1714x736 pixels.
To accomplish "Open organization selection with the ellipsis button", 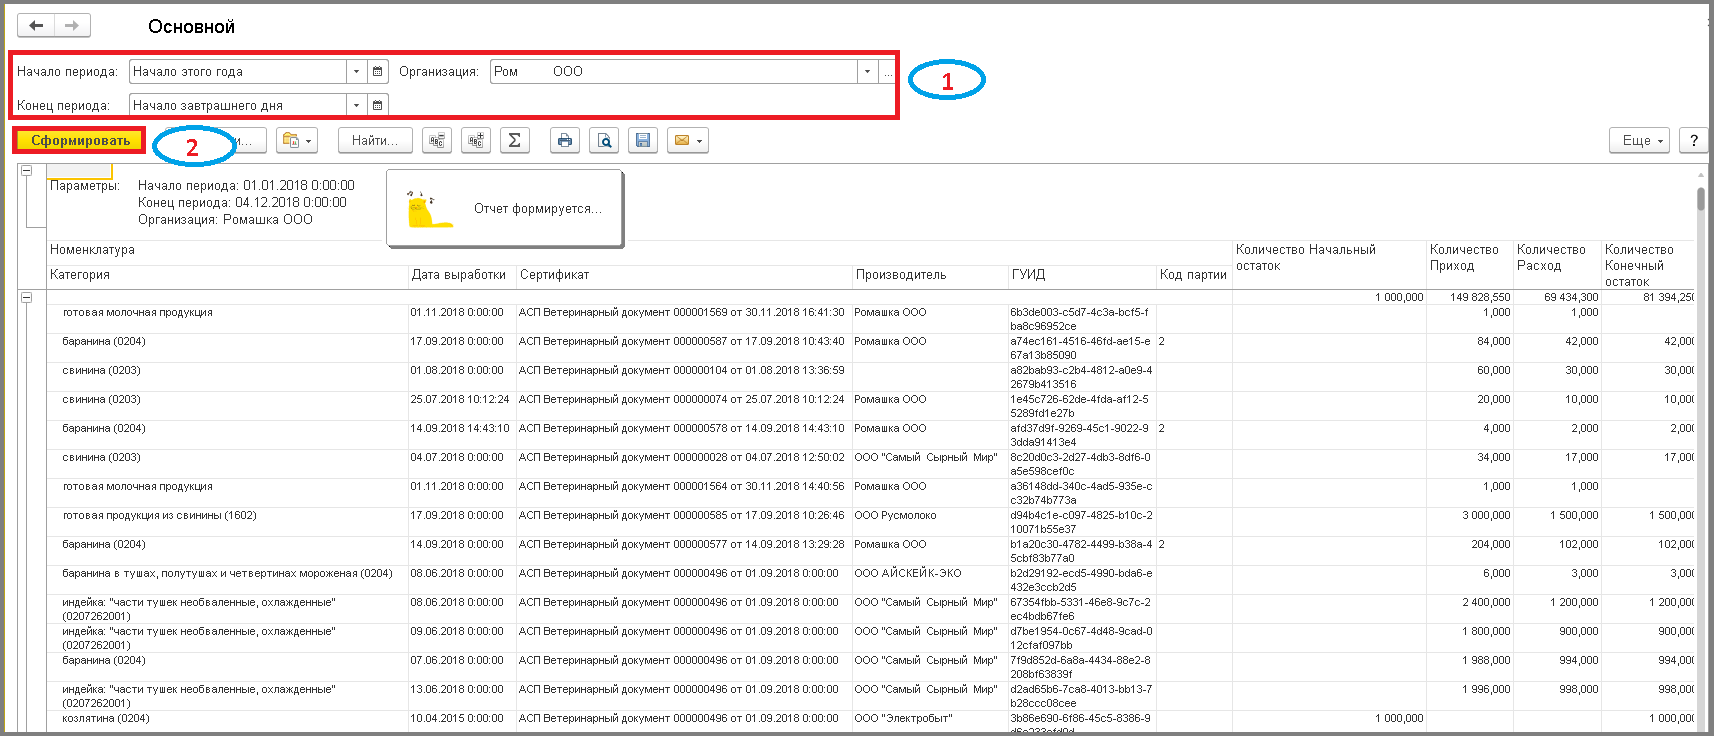I will tap(887, 72).
